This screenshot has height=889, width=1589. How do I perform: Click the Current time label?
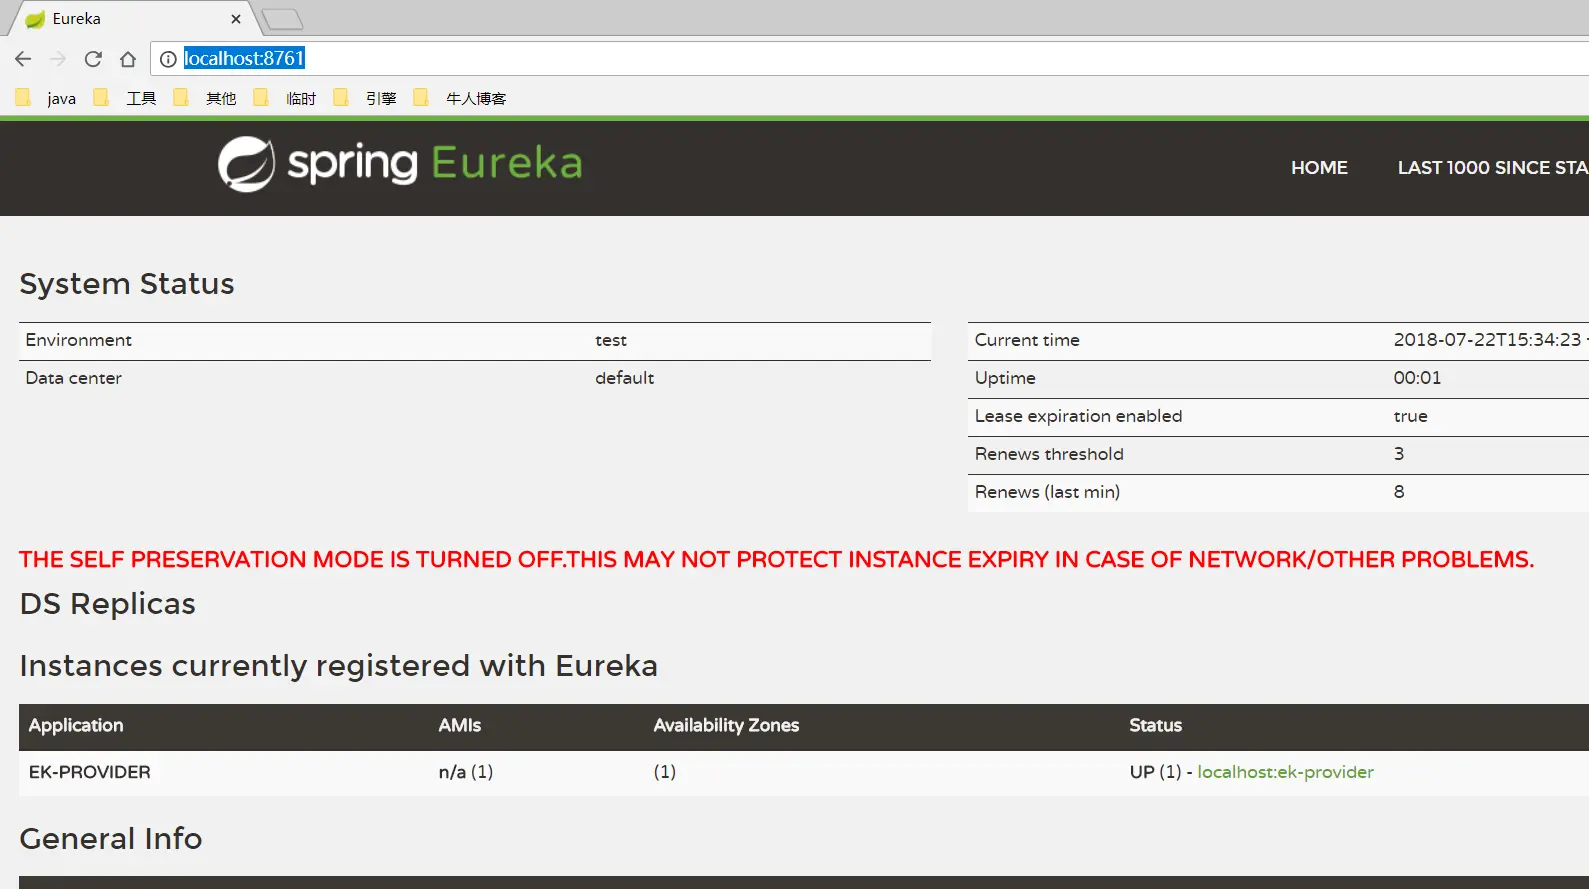1027,340
